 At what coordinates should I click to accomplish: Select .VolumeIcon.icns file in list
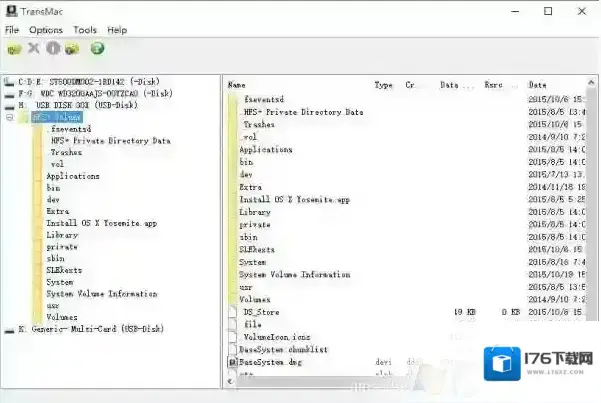(277, 337)
